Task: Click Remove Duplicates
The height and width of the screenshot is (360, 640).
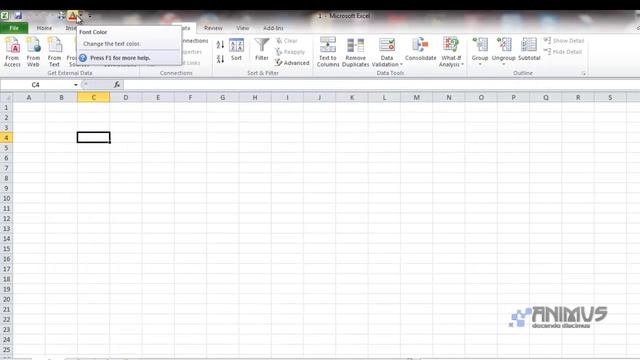Action: (x=356, y=51)
